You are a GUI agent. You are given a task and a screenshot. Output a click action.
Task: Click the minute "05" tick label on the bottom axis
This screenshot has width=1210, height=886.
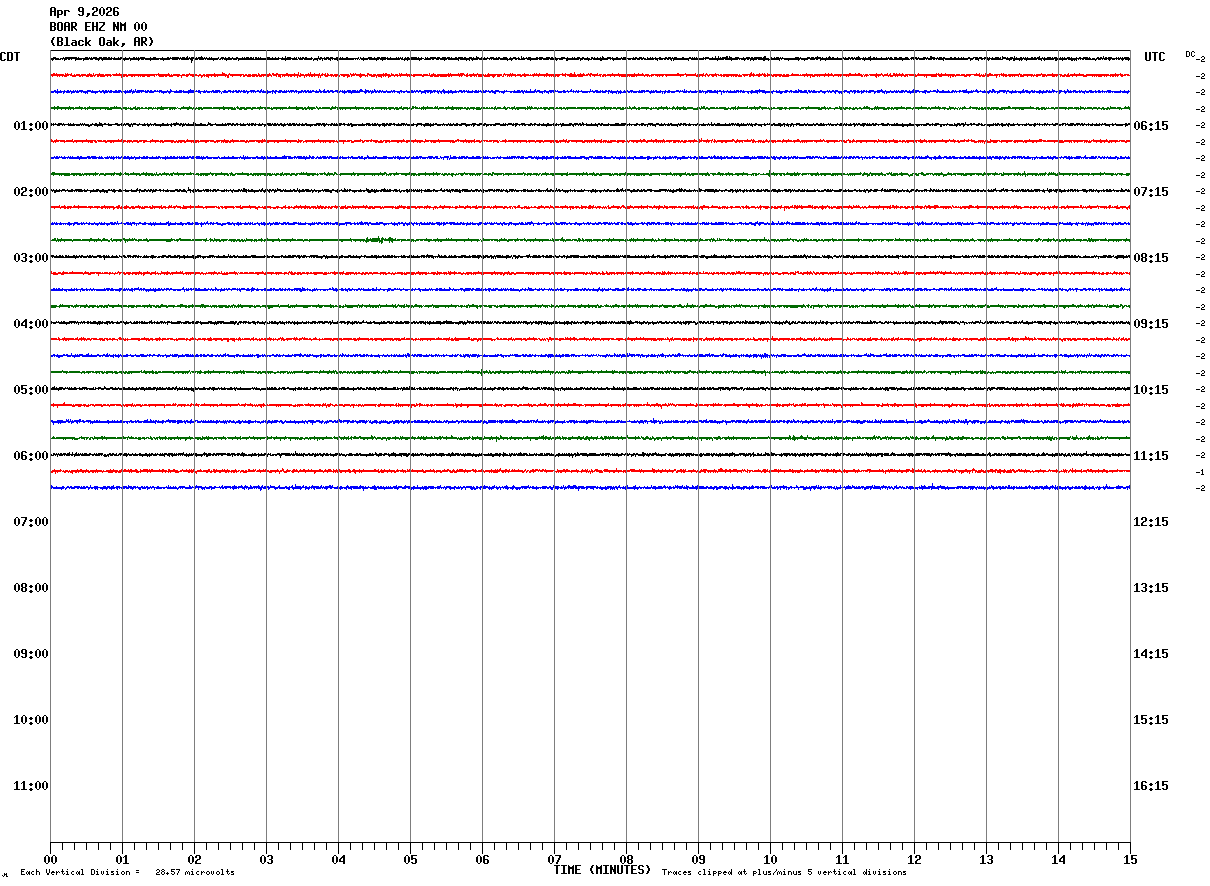click(x=410, y=860)
